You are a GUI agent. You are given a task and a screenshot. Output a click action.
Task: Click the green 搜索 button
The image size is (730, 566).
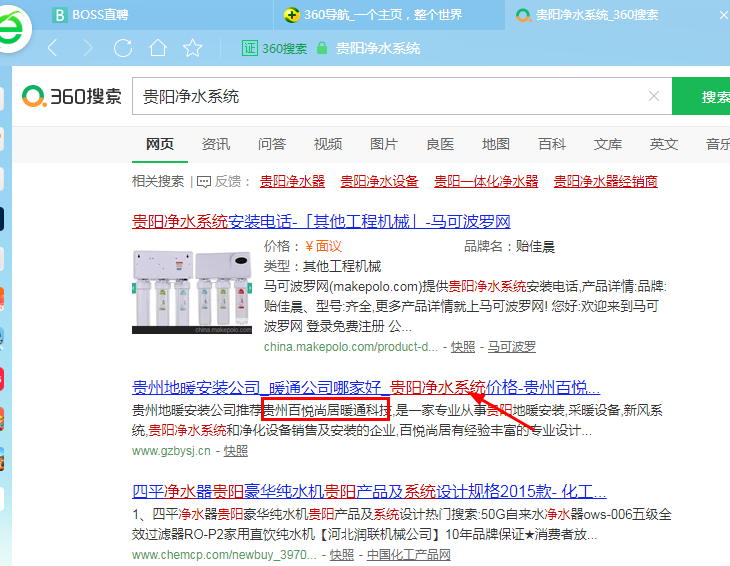click(701, 96)
